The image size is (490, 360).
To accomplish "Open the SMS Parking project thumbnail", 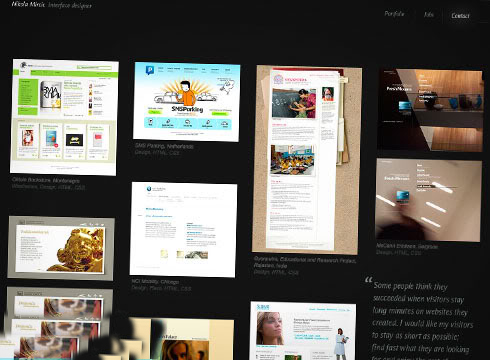I will (x=186, y=102).
